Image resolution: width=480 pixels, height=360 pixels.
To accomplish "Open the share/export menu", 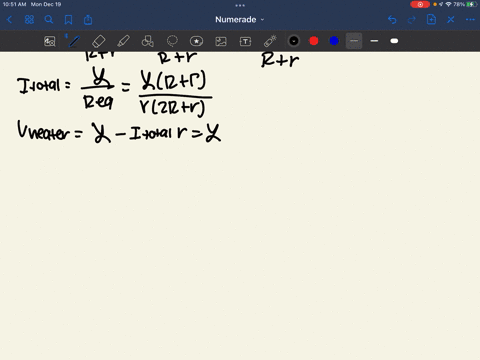I will 88,20.
